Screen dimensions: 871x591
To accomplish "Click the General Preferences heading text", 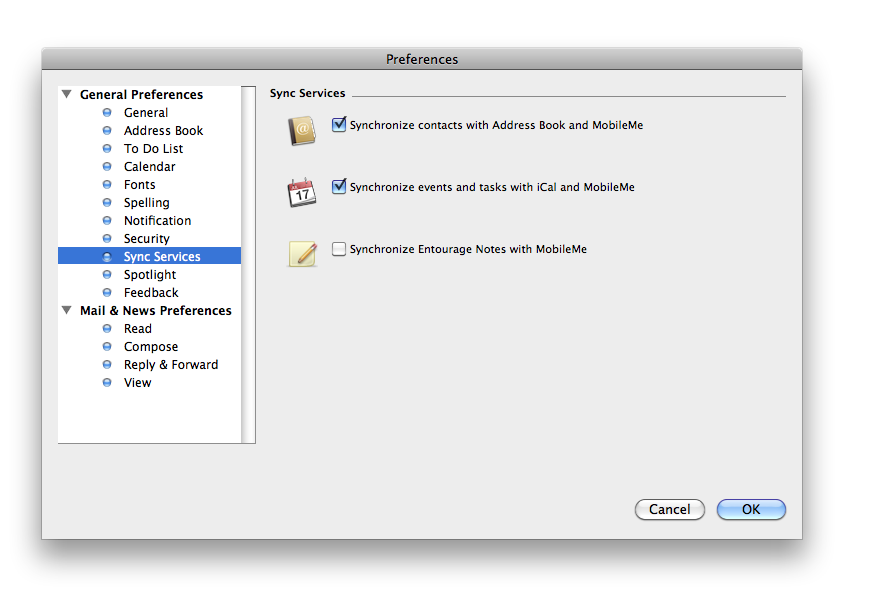I will coord(141,94).
